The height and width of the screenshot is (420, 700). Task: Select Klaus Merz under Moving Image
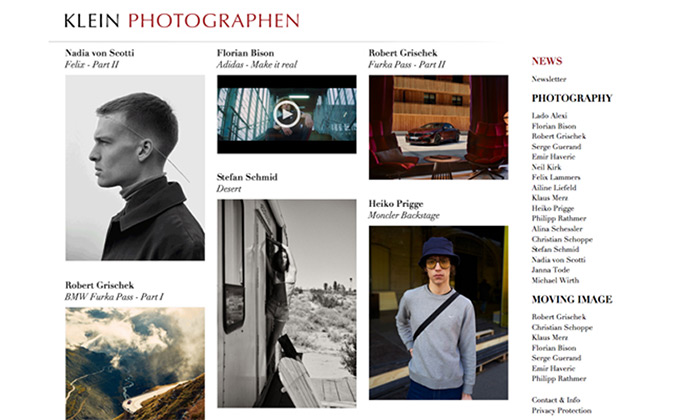(550, 337)
